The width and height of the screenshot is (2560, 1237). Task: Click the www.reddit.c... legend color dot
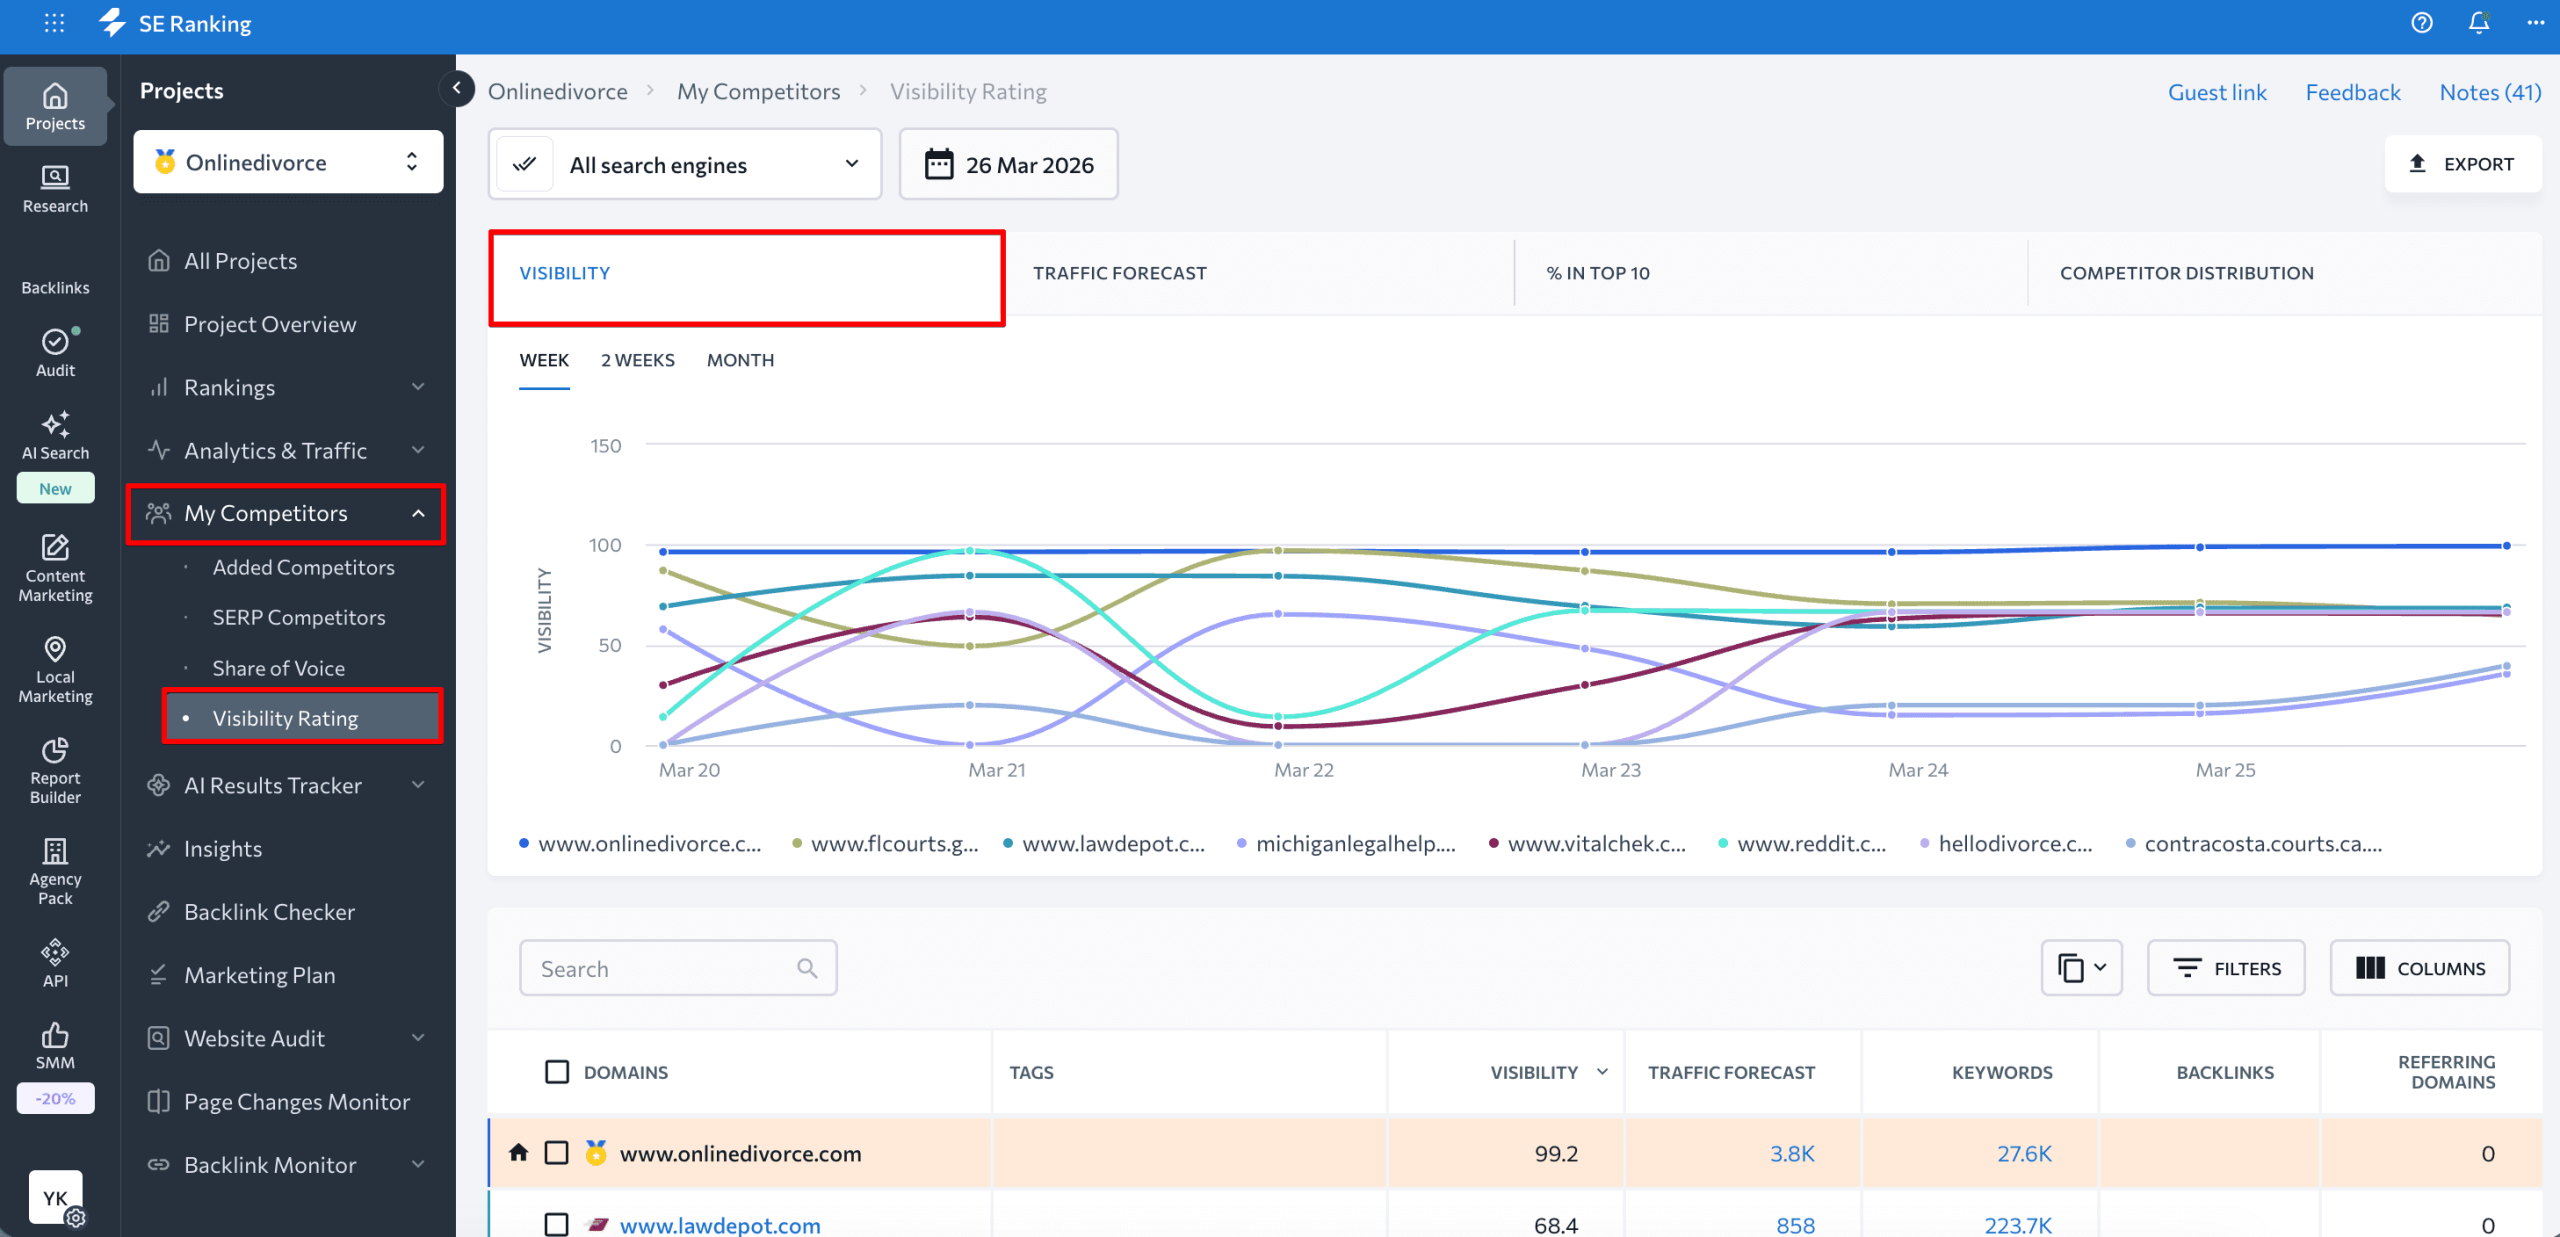(1722, 843)
